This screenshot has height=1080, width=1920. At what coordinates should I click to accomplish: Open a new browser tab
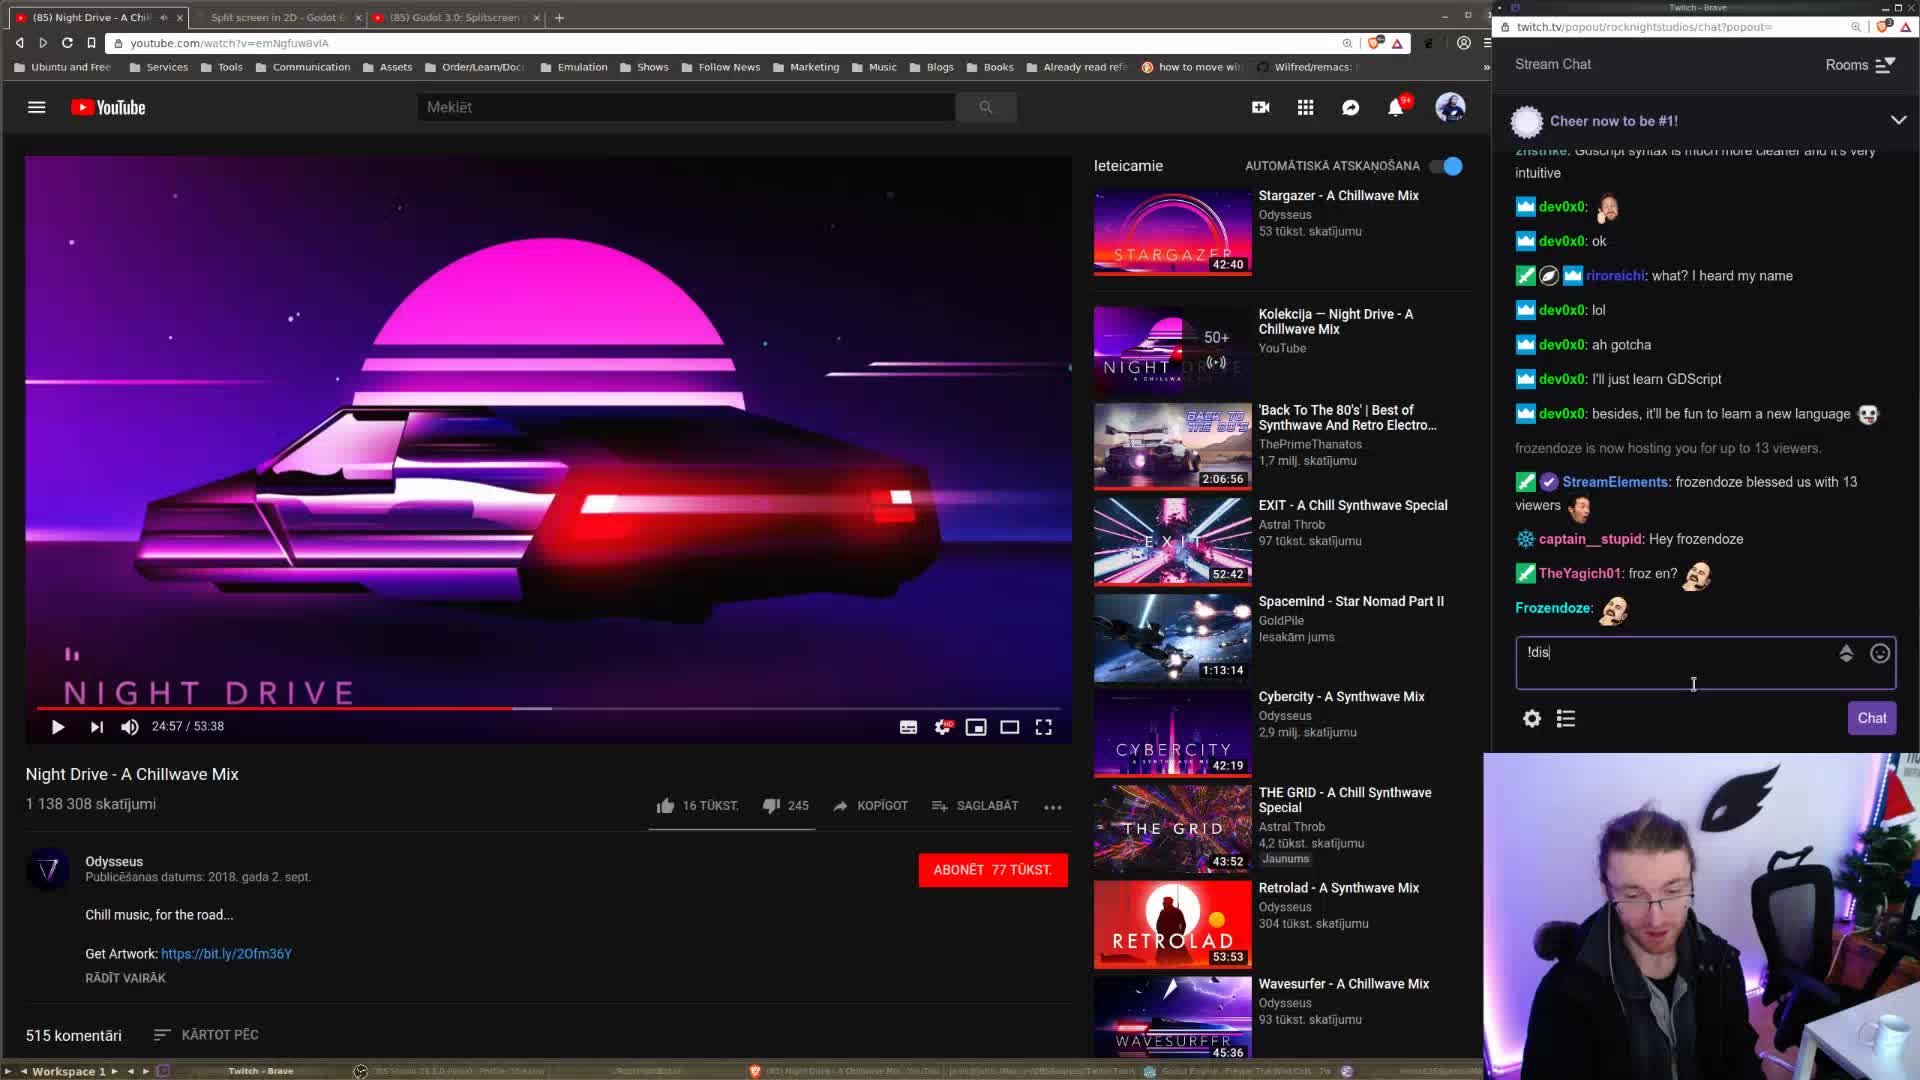pos(559,17)
